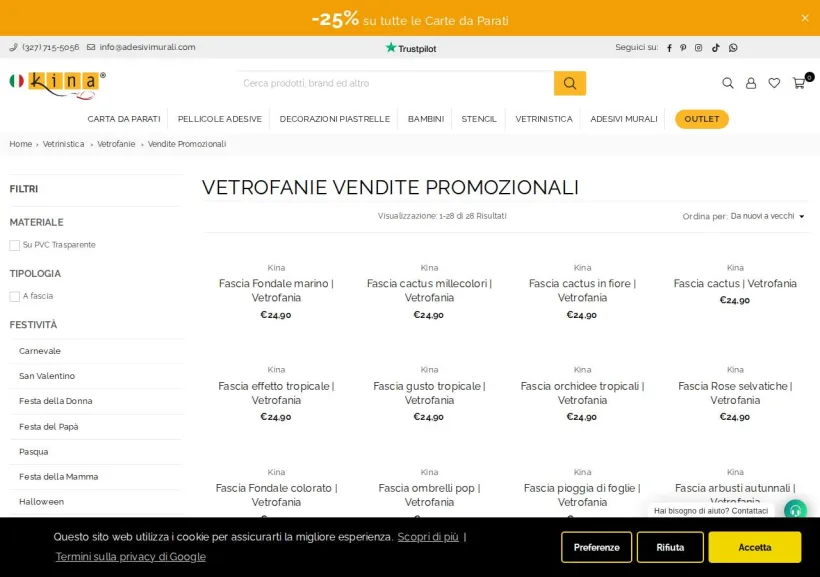The width and height of the screenshot is (820, 577).
Task: Open the Stencil menu
Action: [x=479, y=119]
